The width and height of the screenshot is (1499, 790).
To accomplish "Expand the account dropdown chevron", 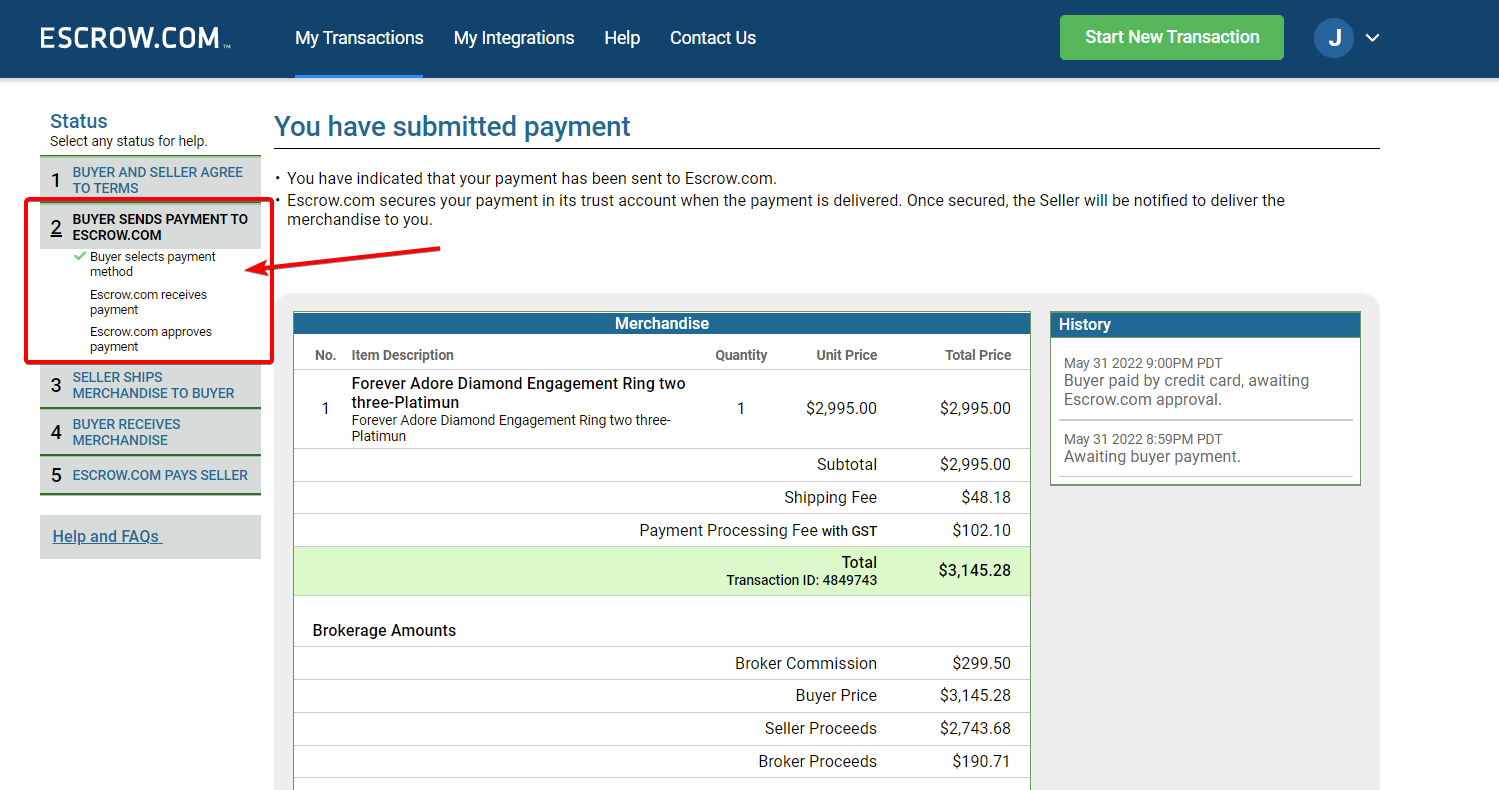I will click(x=1373, y=38).
